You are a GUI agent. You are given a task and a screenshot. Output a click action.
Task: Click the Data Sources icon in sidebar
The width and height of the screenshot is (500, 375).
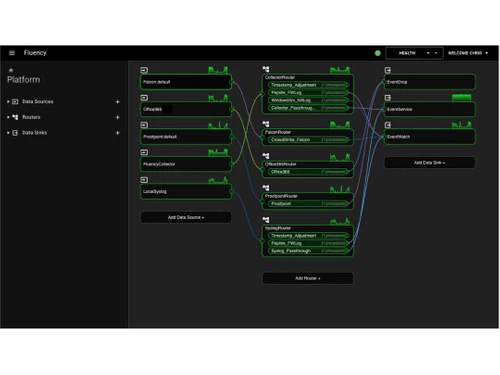coord(15,102)
